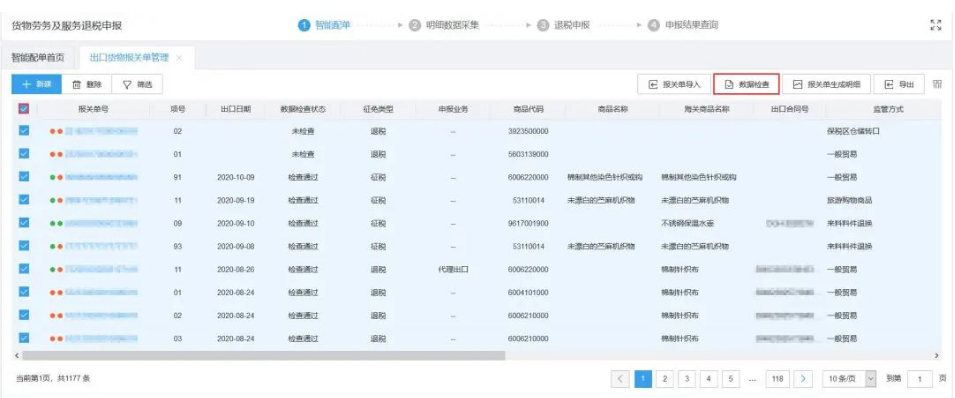Go to the previous page arrow
955x398 pixels.
[620, 378]
